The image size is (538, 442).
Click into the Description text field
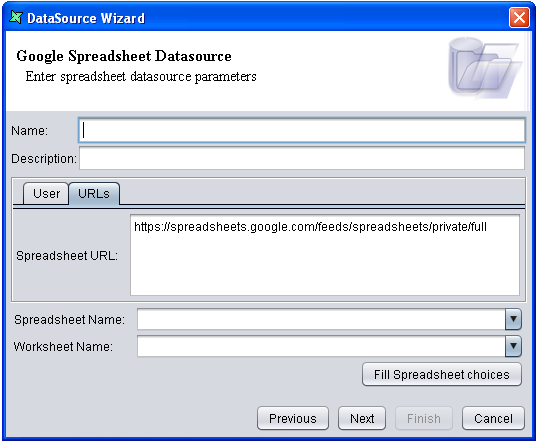tap(302, 158)
